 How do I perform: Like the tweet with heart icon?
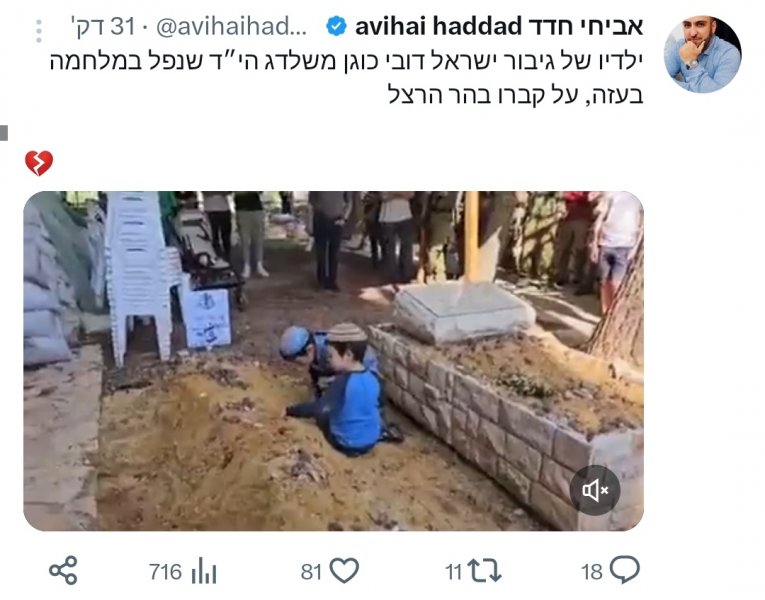pyautogui.click(x=344, y=570)
